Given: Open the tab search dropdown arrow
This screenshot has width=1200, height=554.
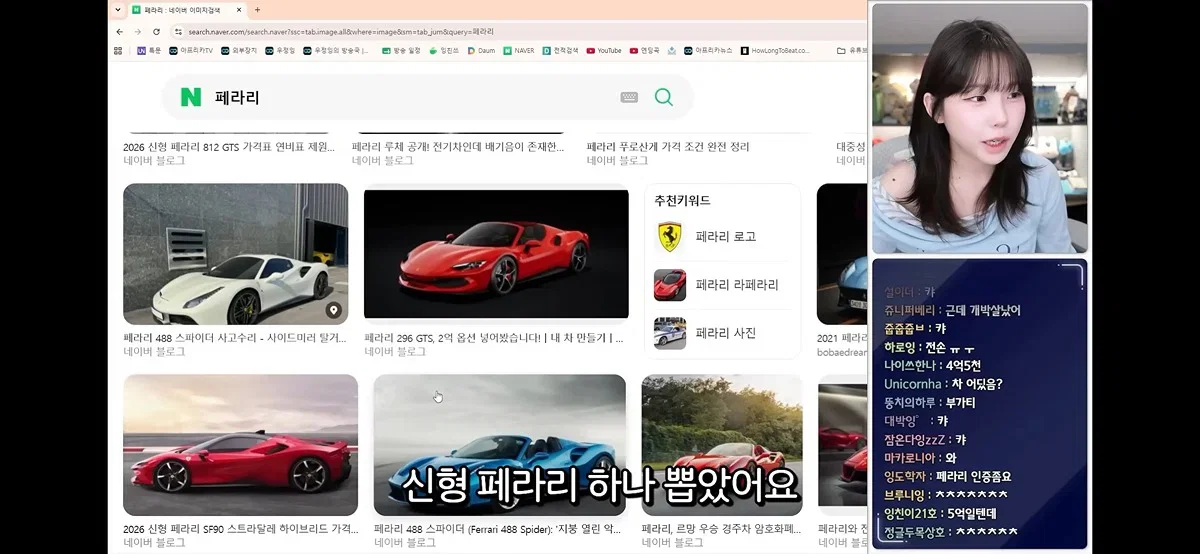Looking at the screenshot, I should pos(118,10).
